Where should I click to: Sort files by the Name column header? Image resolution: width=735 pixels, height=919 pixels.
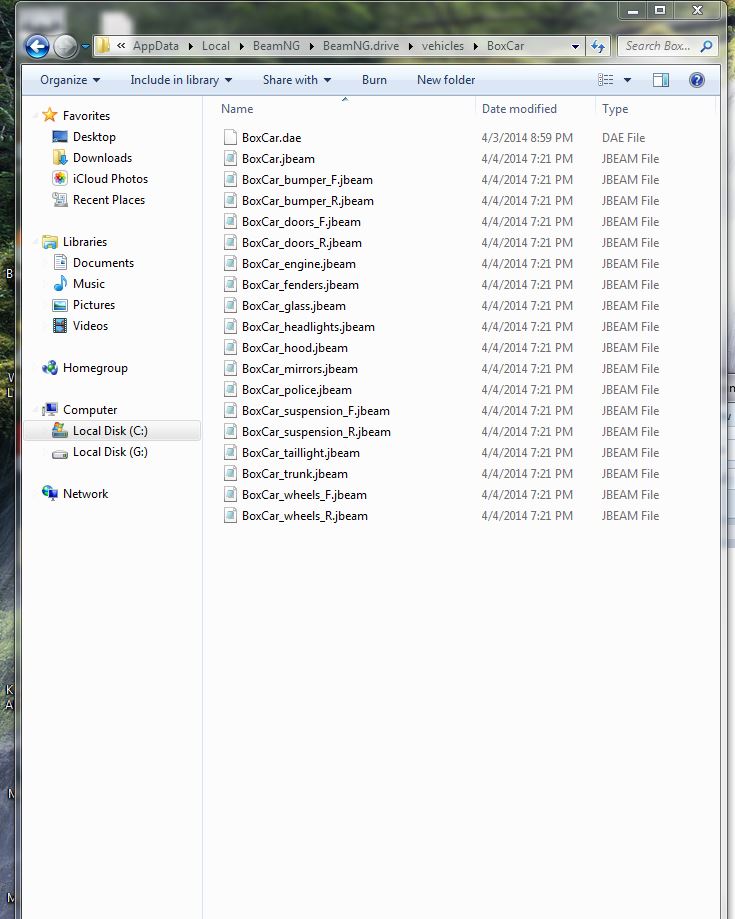237,109
